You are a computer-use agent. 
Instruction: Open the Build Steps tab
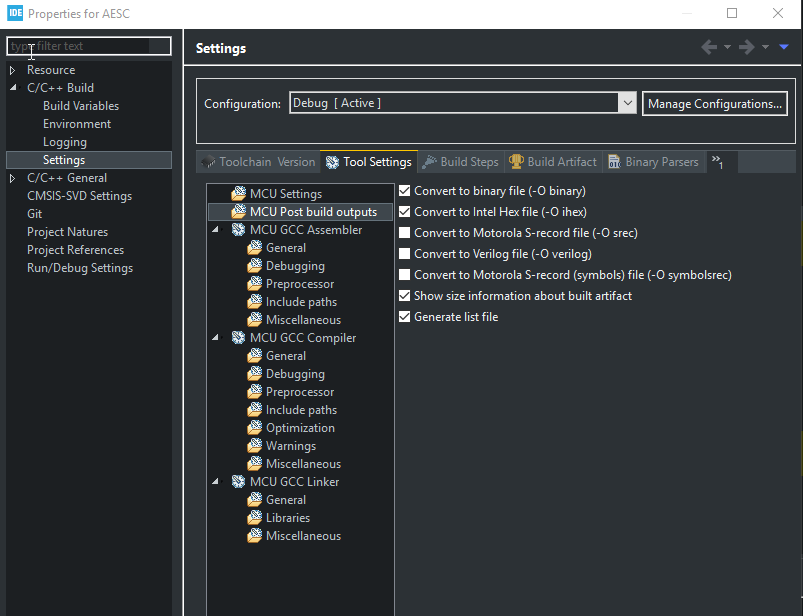point(460,162)
